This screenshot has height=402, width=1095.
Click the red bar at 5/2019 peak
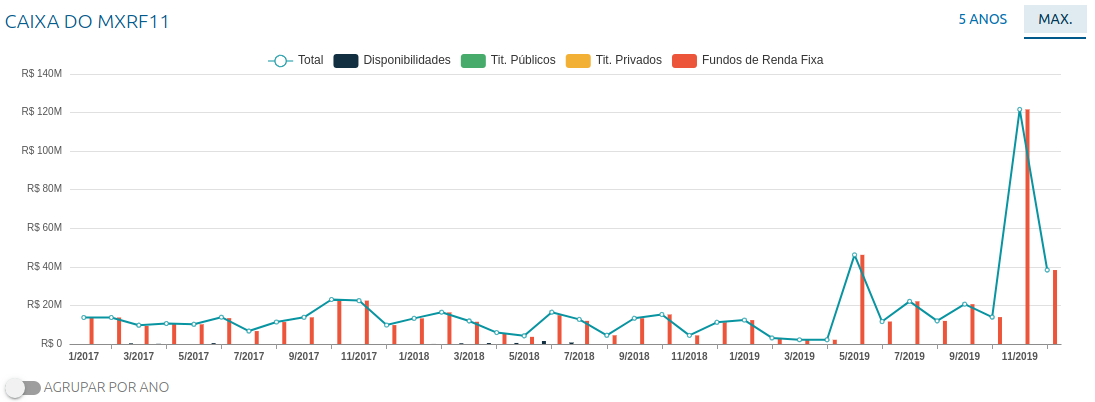[862, 299]
